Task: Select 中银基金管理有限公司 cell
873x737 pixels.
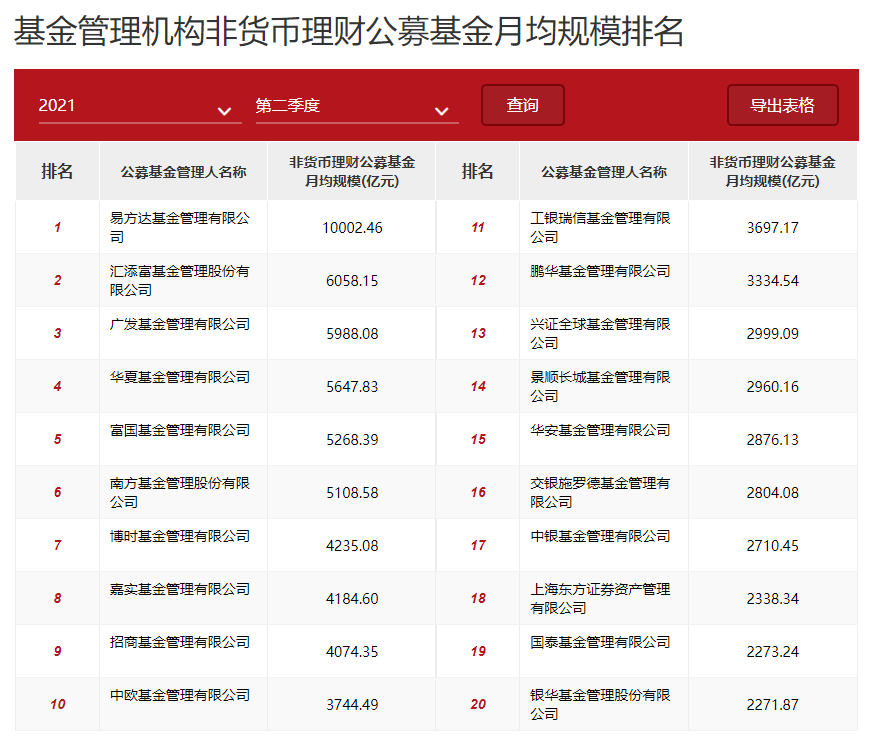Action: [604, 545]
